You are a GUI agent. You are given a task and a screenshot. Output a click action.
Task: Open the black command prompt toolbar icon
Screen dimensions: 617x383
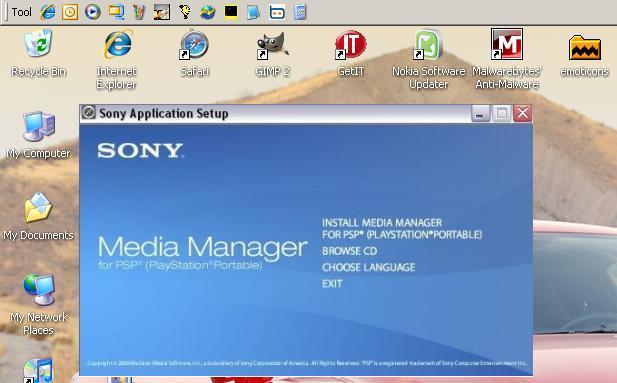pyautogui.click(x=231, y=12)
